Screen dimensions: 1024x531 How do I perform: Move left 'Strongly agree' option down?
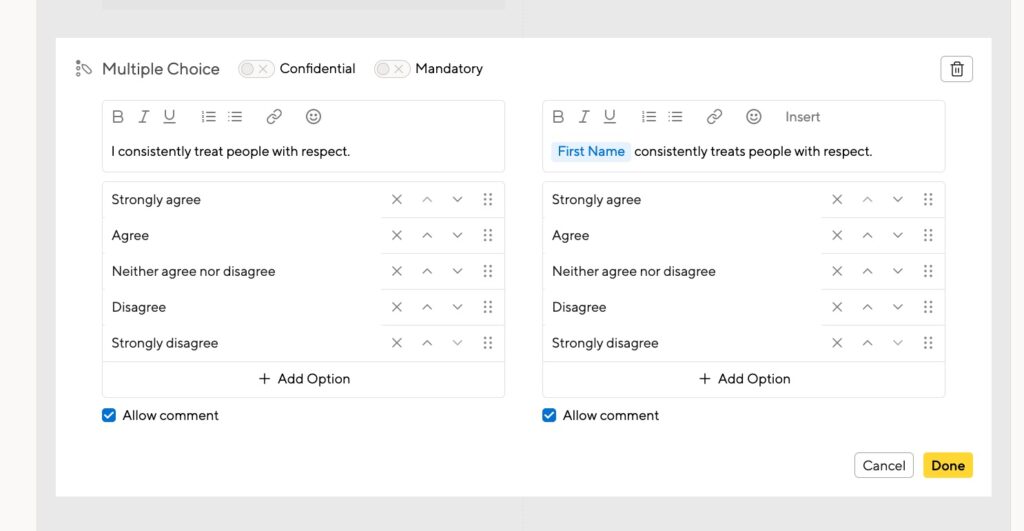[x=457, y=199]
